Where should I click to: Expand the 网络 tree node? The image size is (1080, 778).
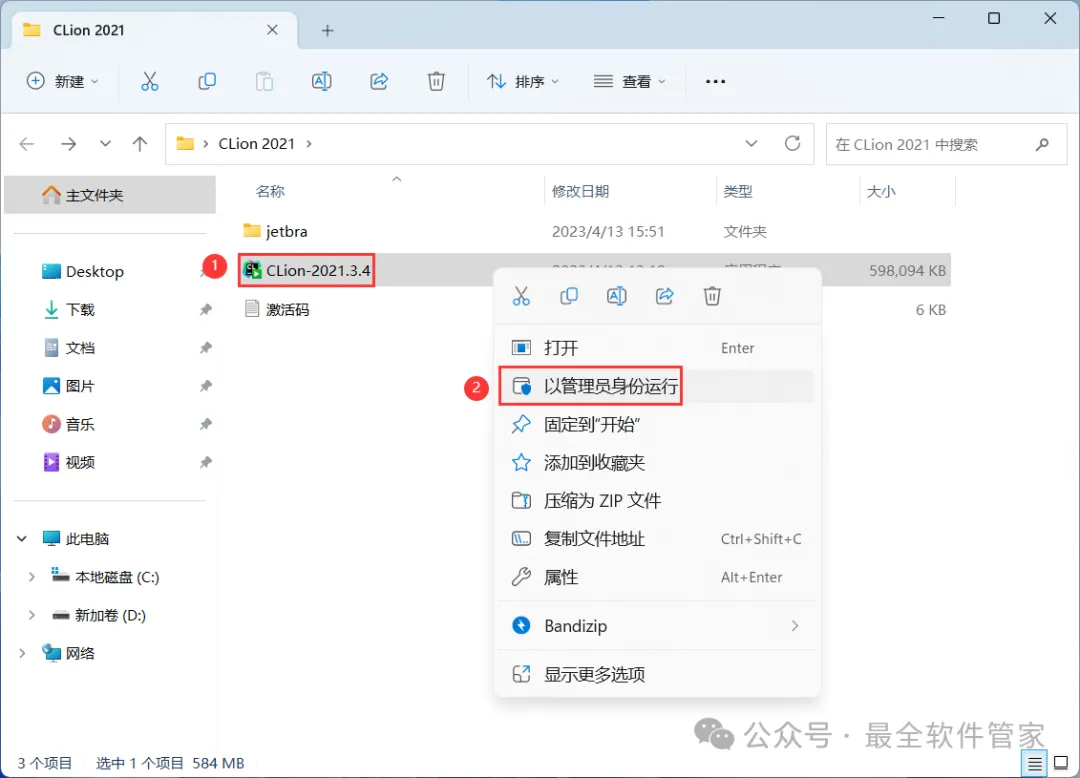22,653
